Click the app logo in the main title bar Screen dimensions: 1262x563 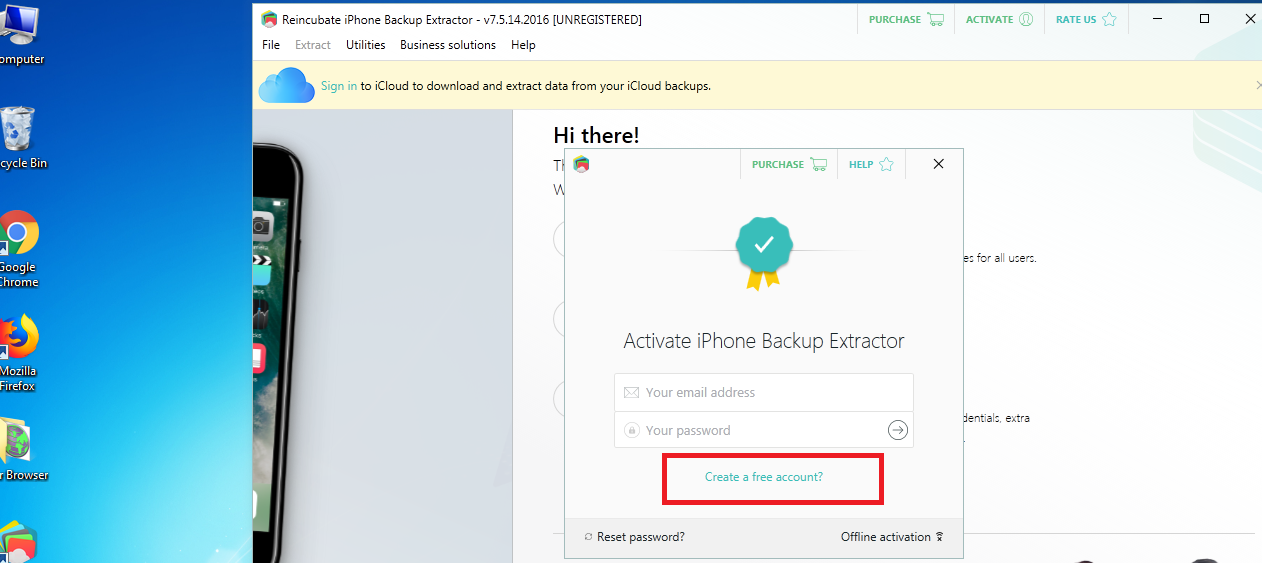[269, 19]
